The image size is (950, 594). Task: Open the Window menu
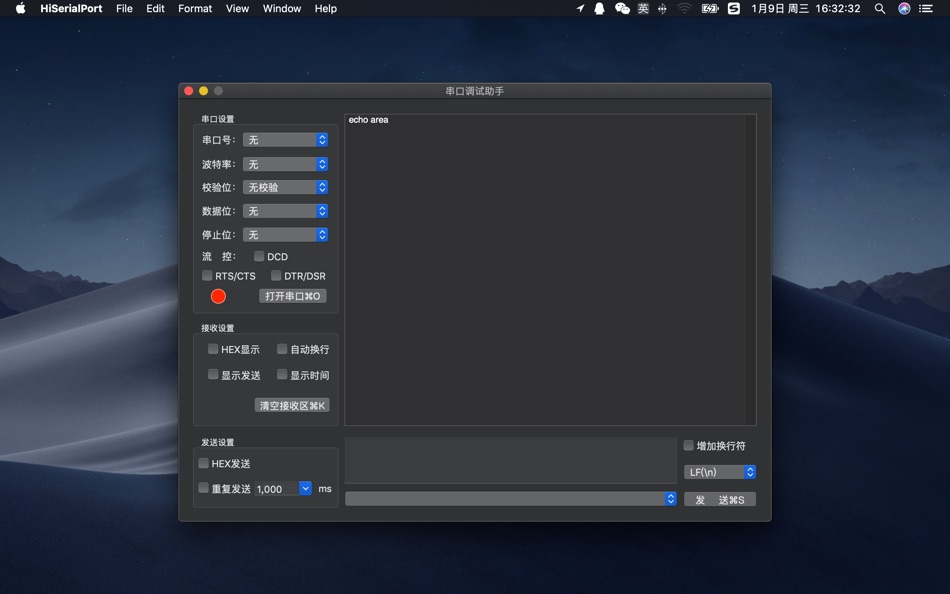point(282,8)
